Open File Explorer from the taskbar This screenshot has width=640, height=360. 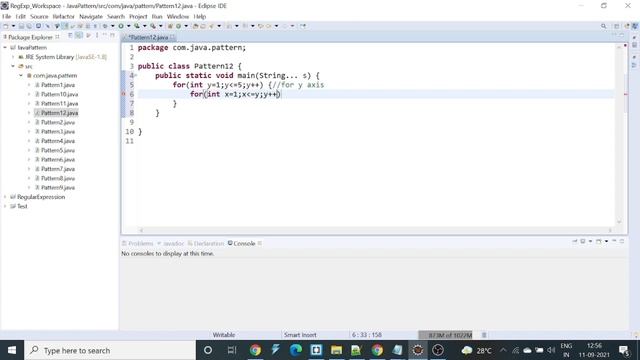tap(336, 350)
